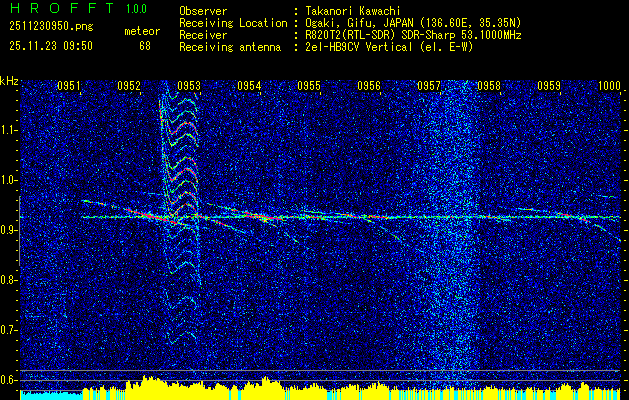629x400 pixels.
Task: Click the 0.7 frequency axis label
Action: point(9,330)
